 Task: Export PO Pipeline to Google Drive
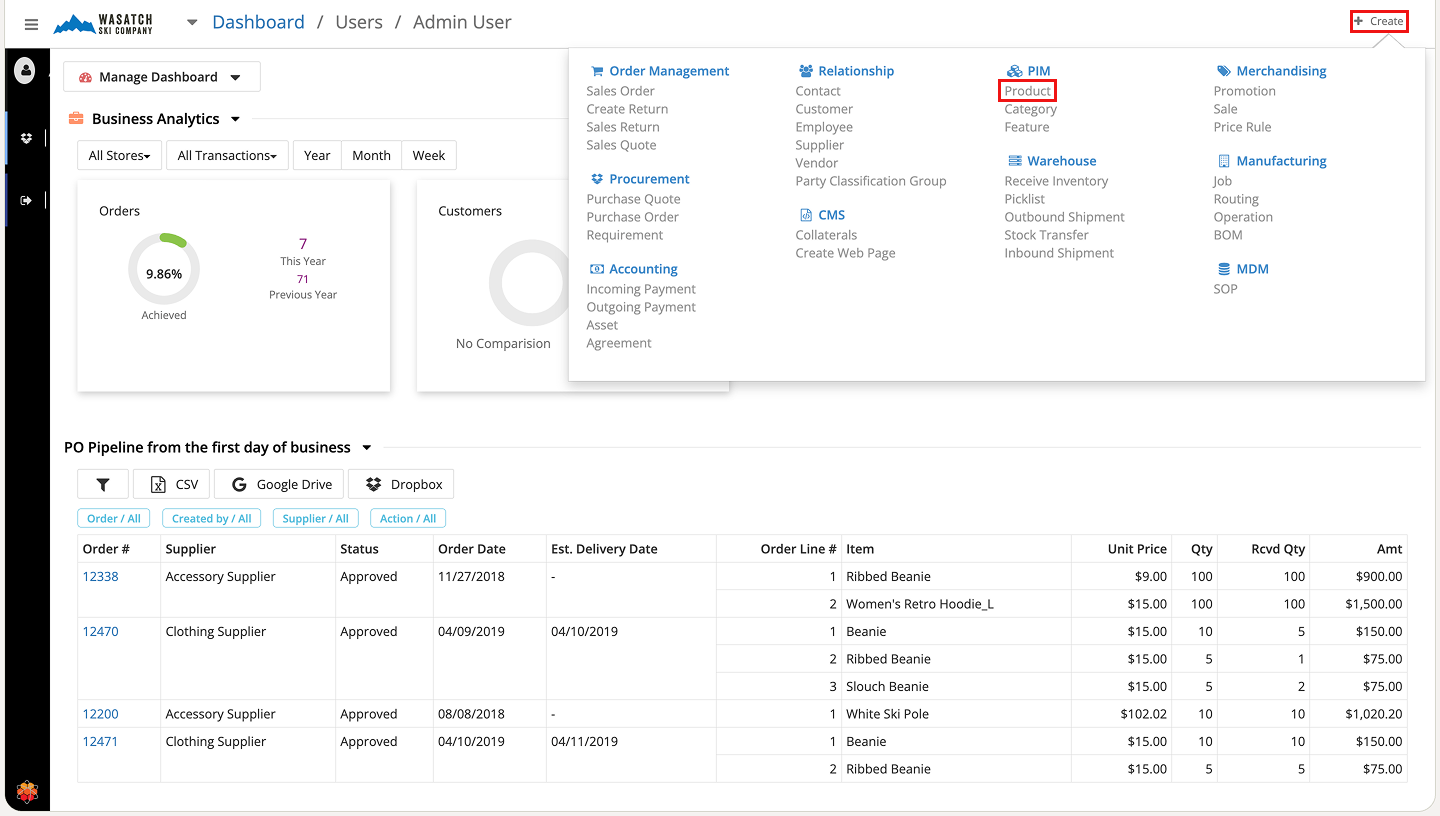[x=280, y=484]
